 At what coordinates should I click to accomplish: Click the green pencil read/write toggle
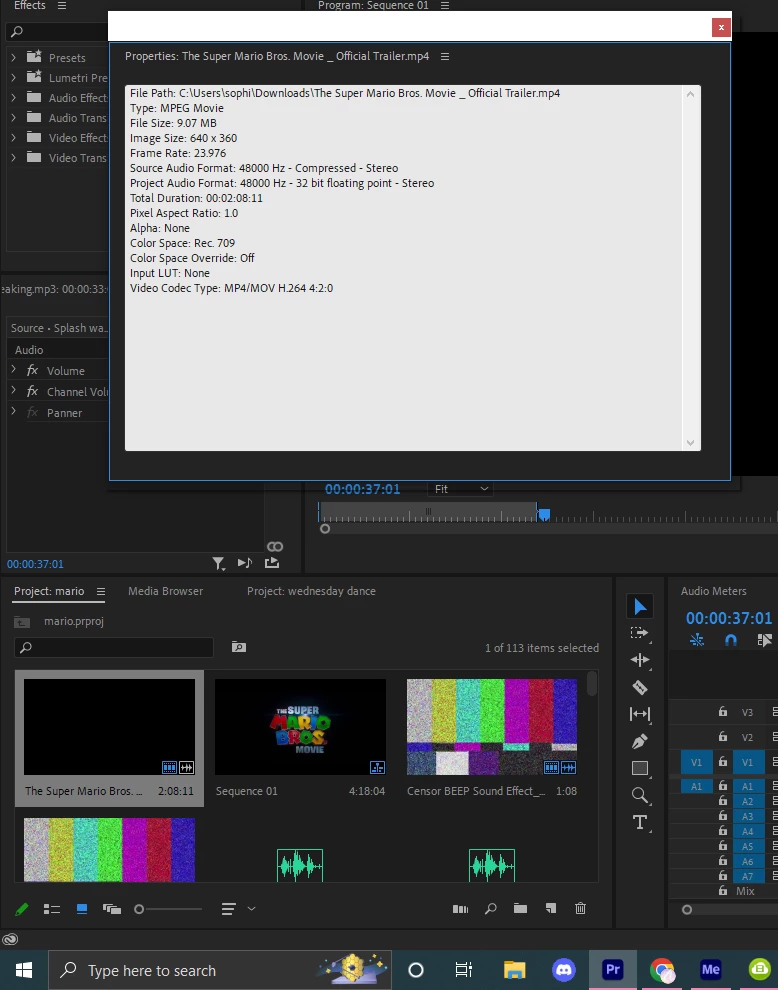[21, 909]
